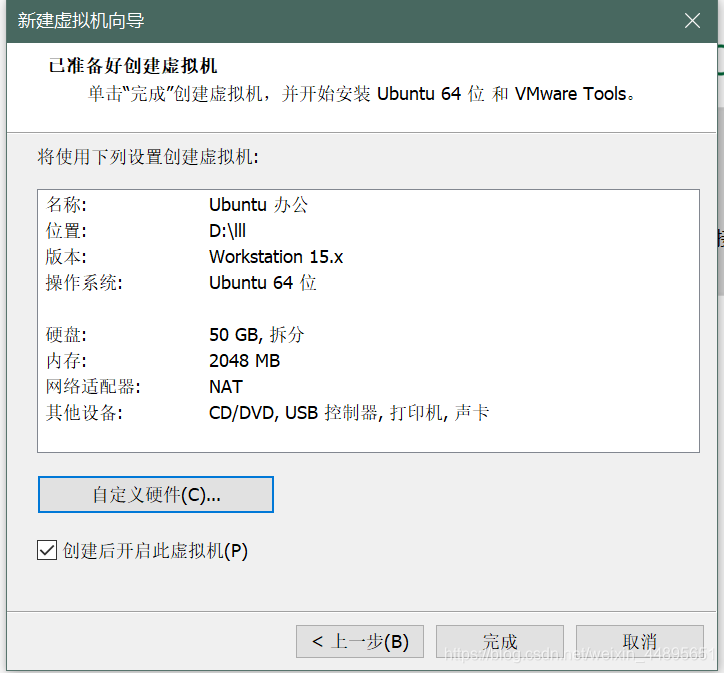Select the name value Ubuntu 办公
The width and height of the screenshot is (724, 673).
point(258,204)
